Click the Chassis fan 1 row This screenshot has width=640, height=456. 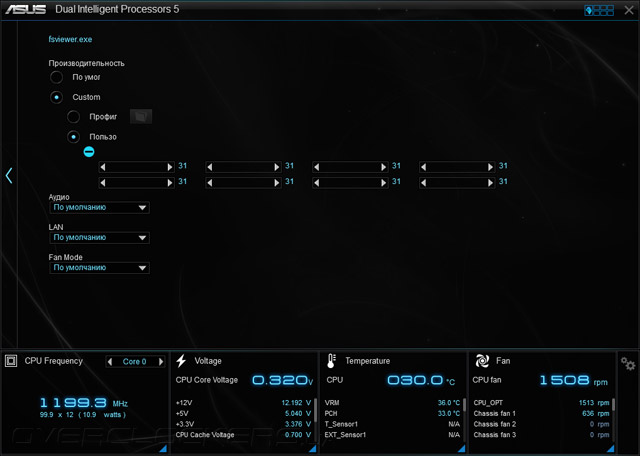click(x=541, y=414)
